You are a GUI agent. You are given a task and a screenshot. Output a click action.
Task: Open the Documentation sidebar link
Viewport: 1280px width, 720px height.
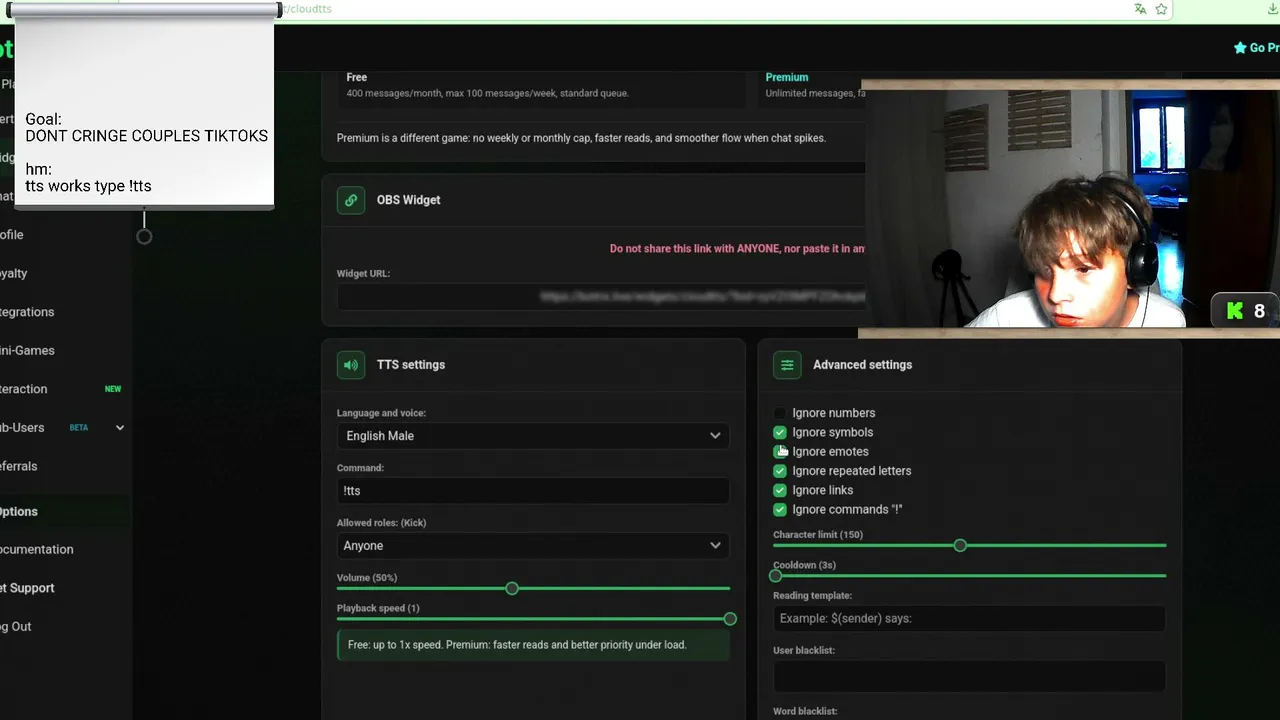(x=37, y=549)
